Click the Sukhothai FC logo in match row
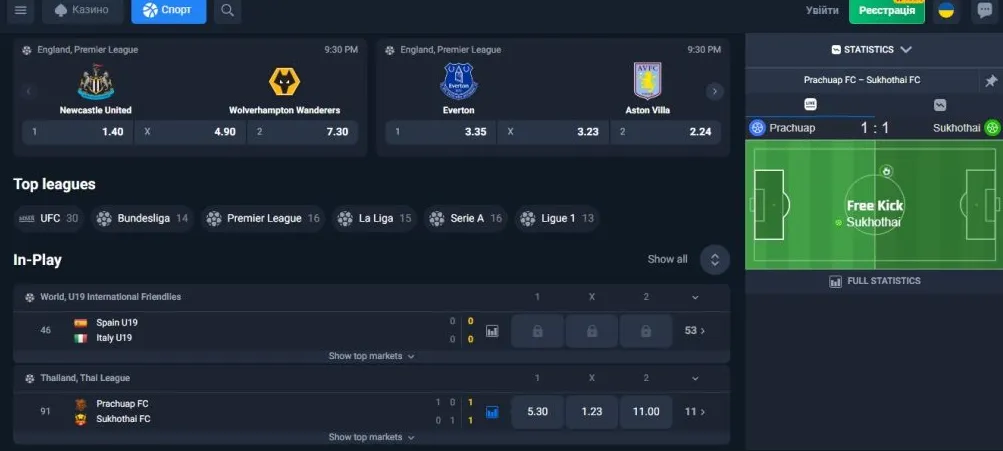 coord(81,420)
